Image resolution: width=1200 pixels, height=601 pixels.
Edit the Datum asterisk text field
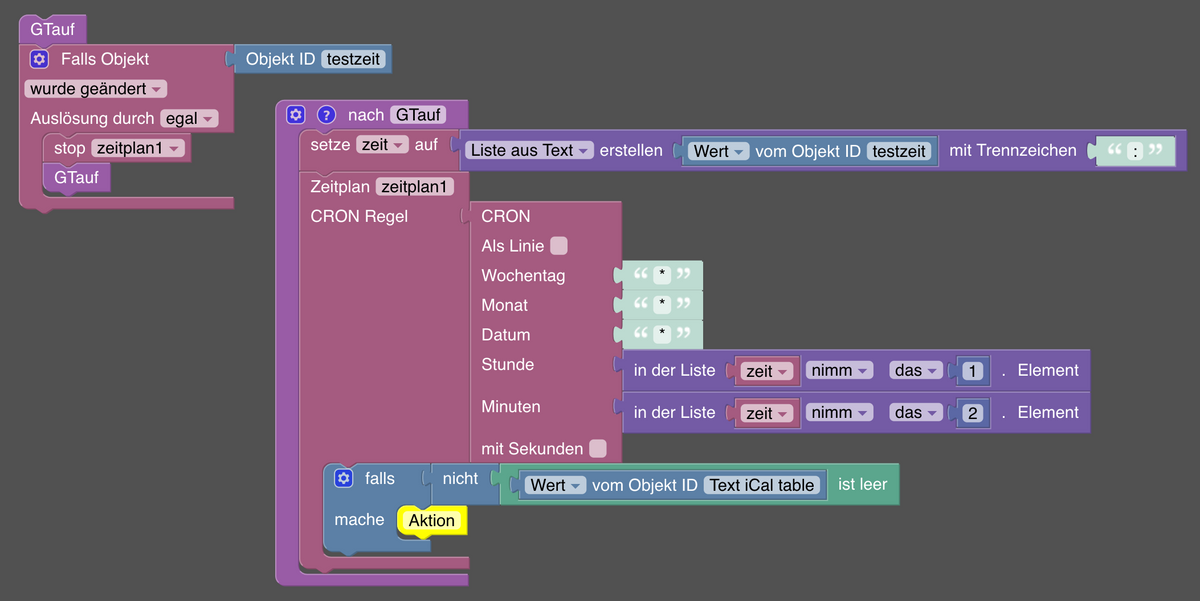661,334
